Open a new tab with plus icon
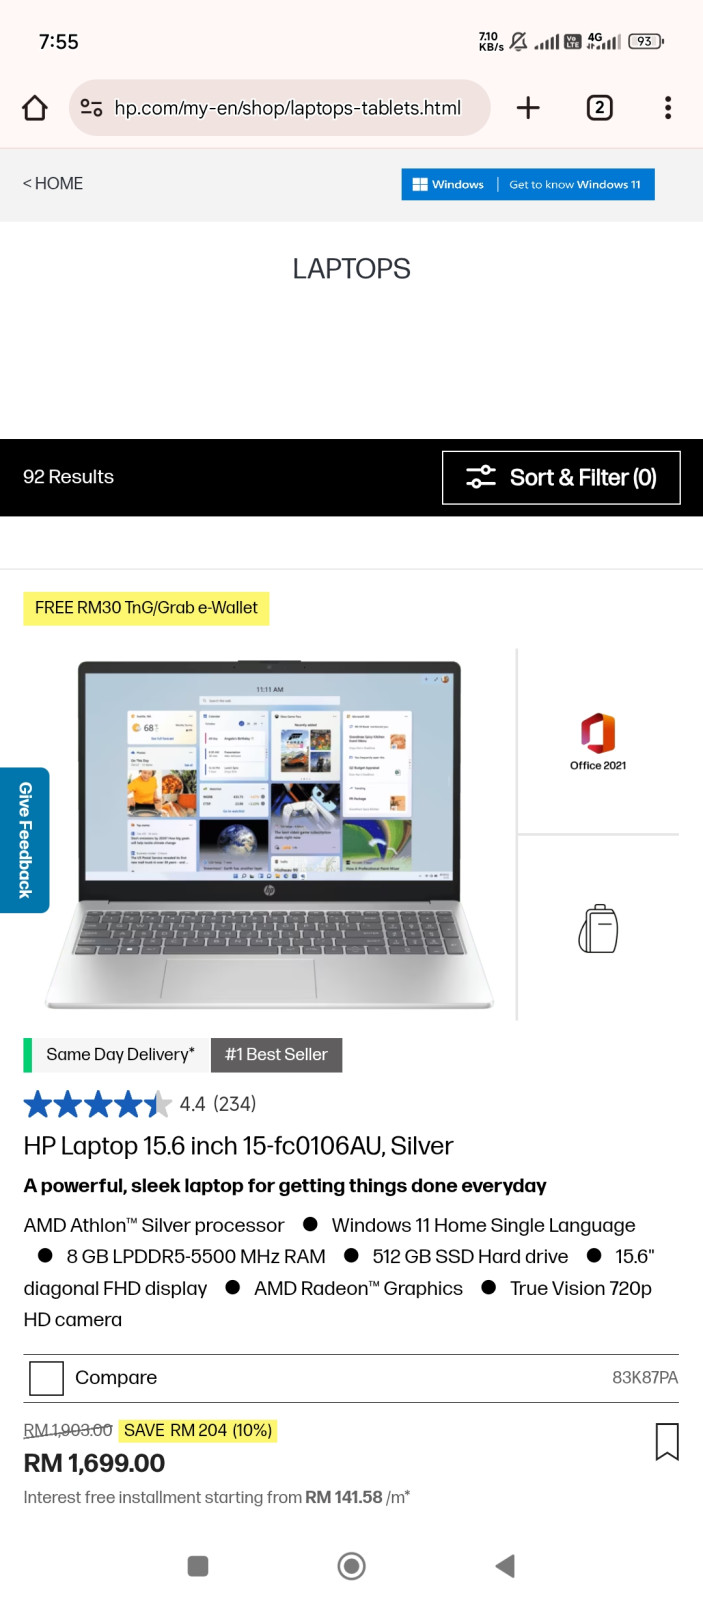This screenshot has width=703, height=1600. pos(528,108)
